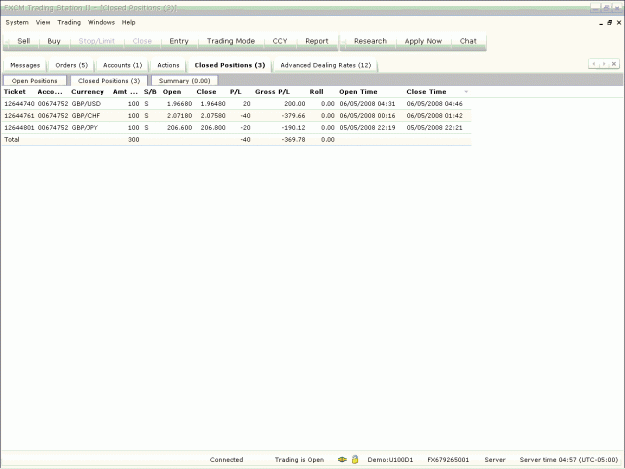Open the System menu
625x469 pixels.
coord(17,22)
